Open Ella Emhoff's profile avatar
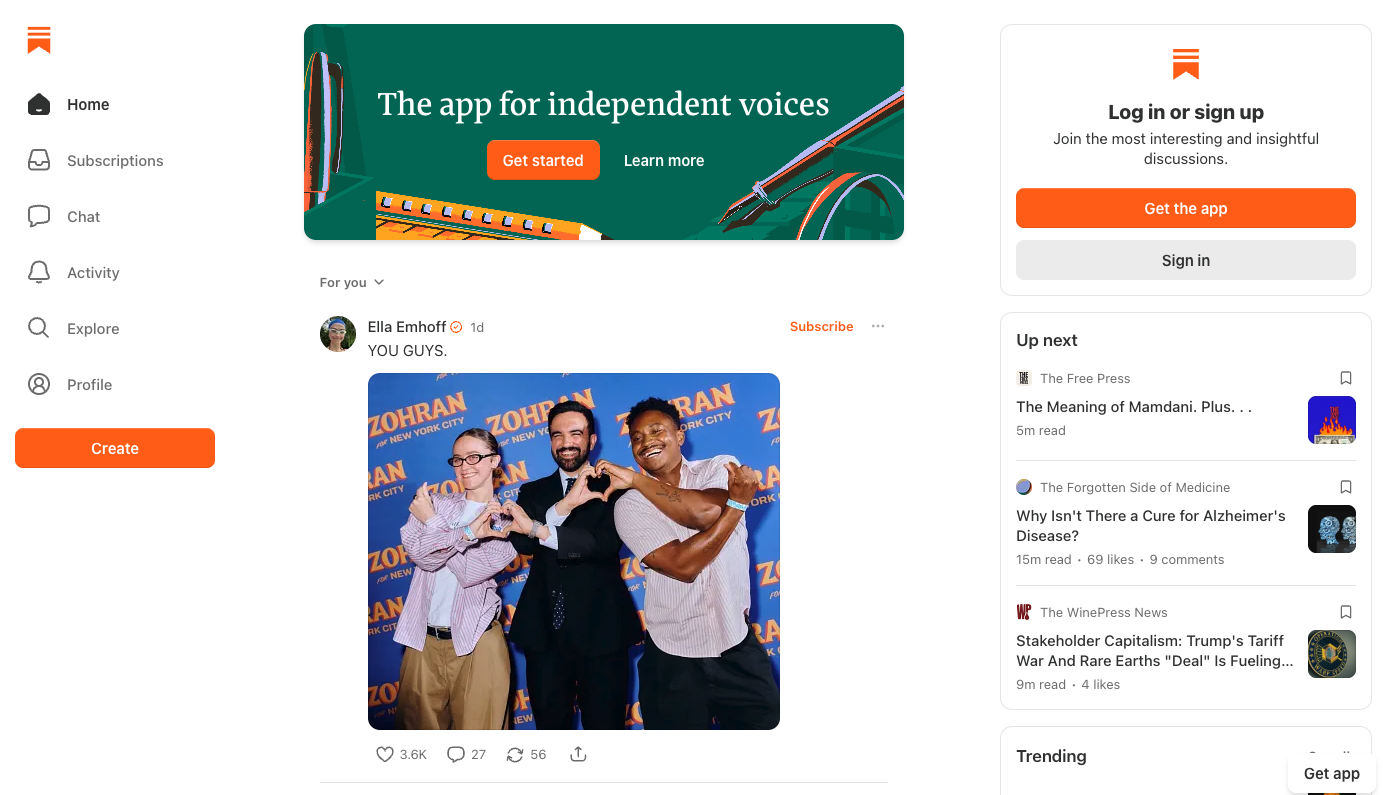 pos(338,334)
